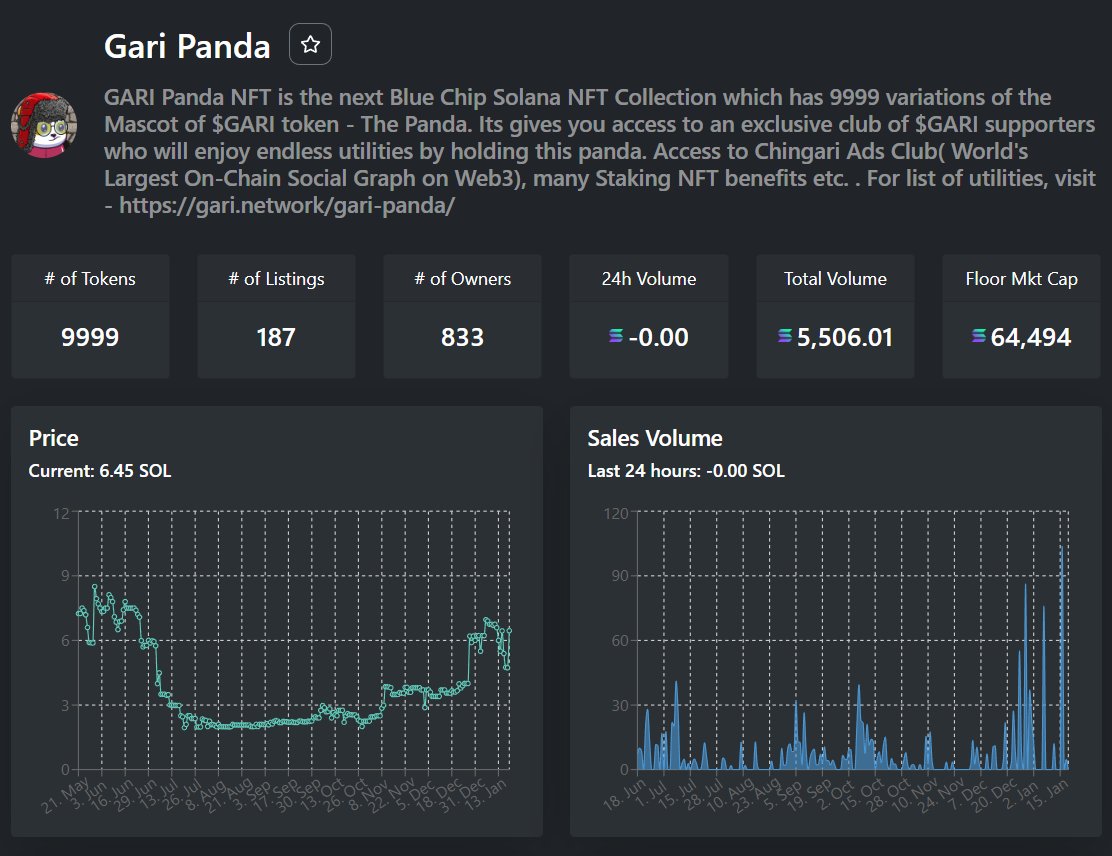Click the Gari Panda collection title
This screenshot has width=1112, height=856.
(x=187, y=46)
